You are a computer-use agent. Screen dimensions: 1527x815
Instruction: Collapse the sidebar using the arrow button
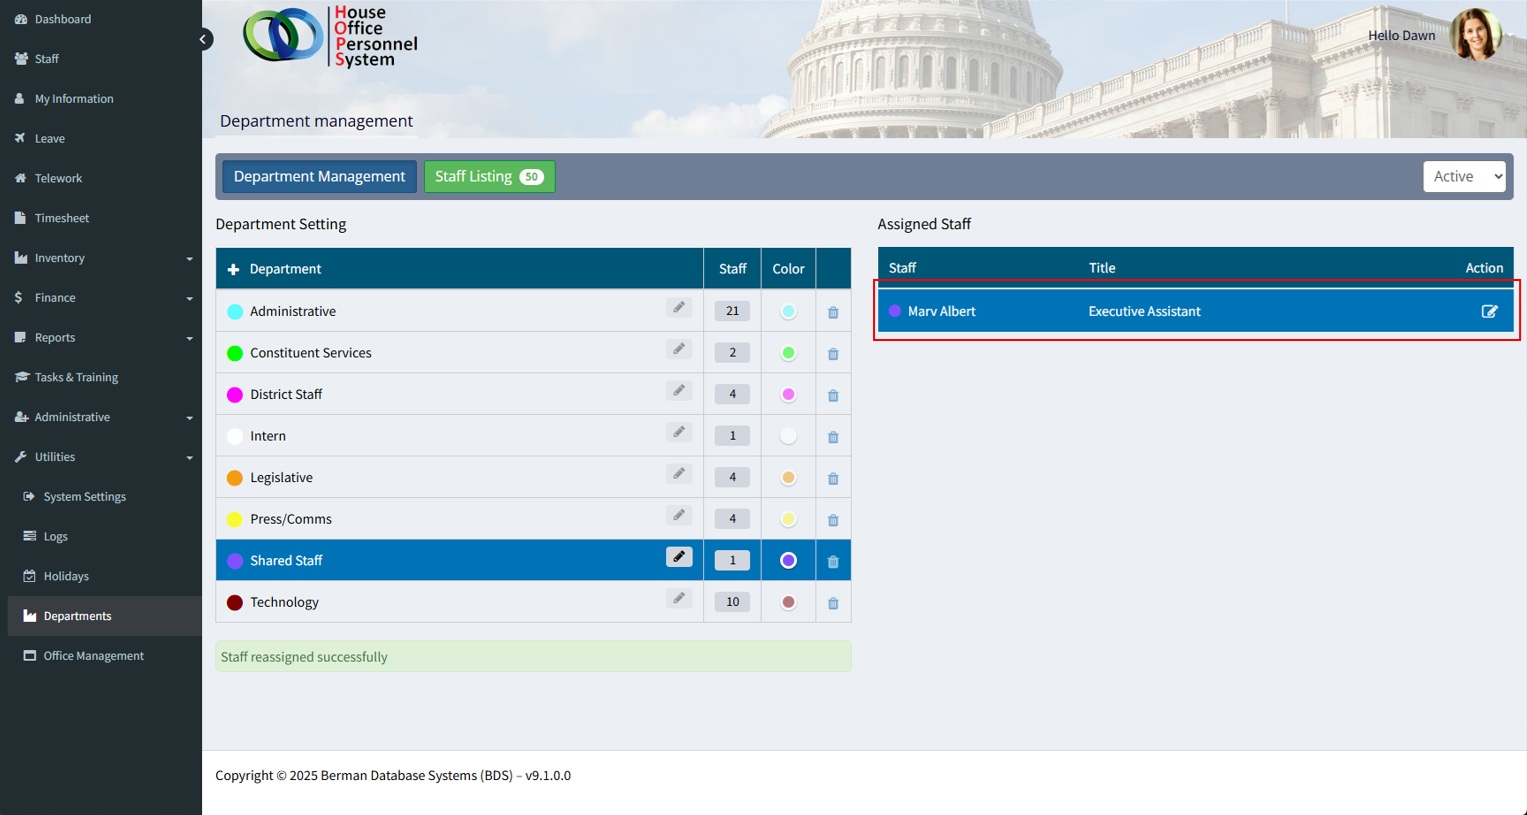[203, 40]
